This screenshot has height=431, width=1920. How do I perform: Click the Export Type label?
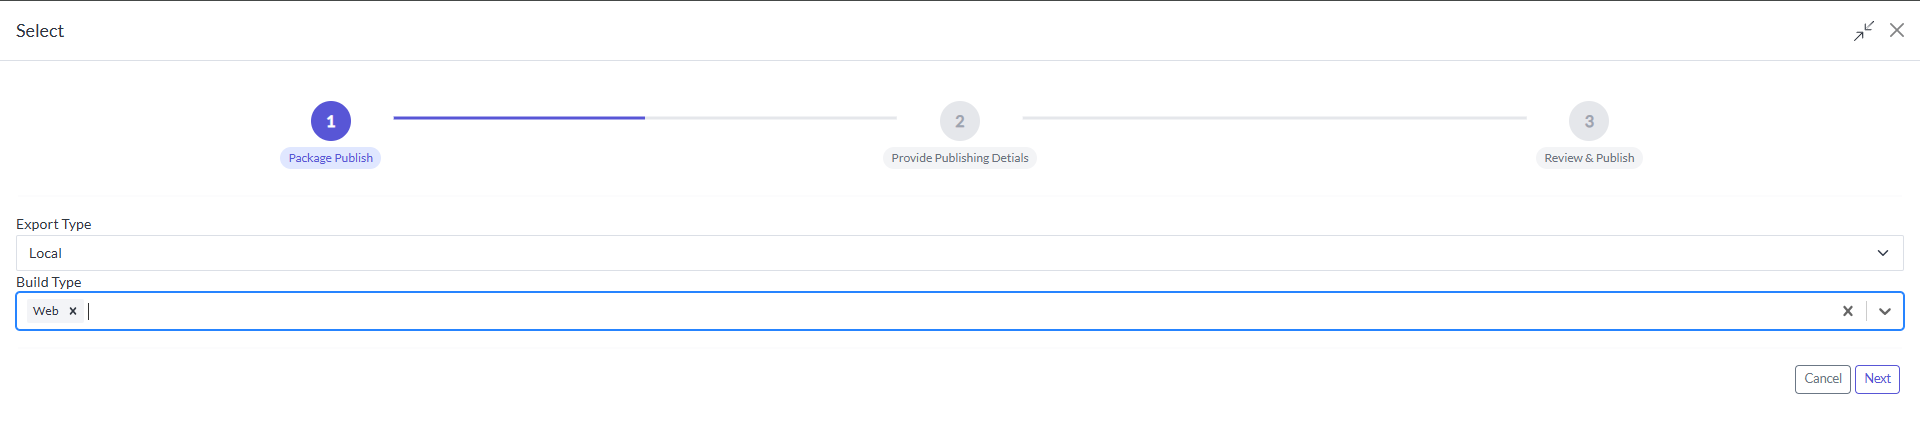coord(54,224)
